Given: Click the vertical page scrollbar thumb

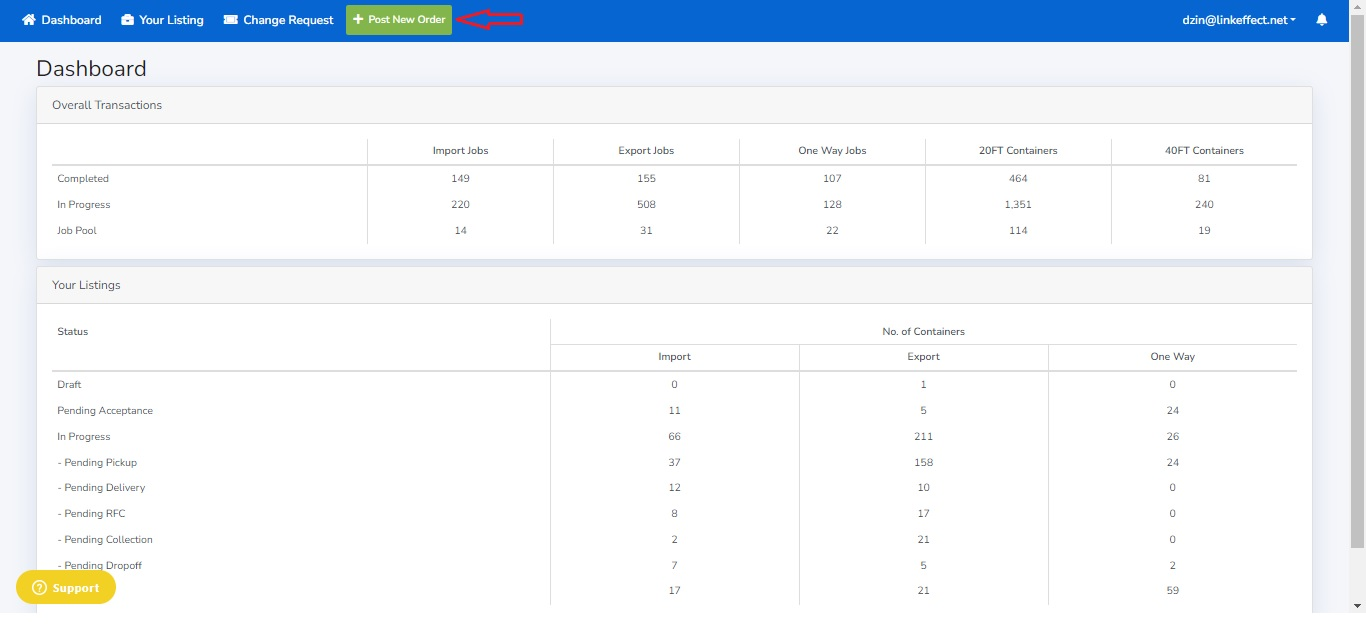Looking at the screenshot, I should [x=1357, y=280].
